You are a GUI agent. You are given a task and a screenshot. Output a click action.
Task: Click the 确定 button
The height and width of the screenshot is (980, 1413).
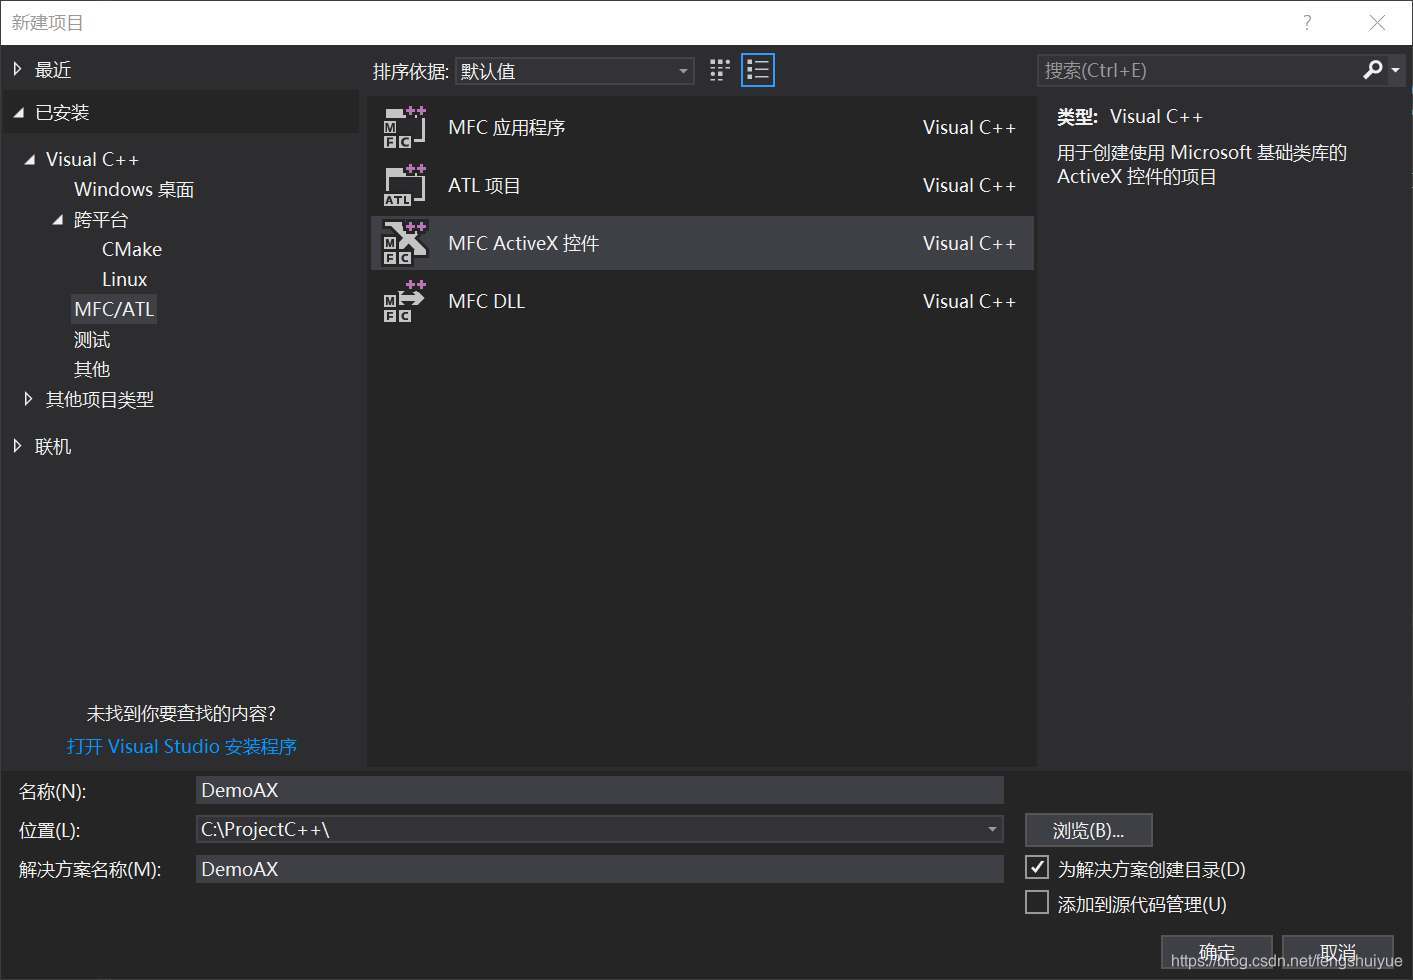coord(1216,952)
